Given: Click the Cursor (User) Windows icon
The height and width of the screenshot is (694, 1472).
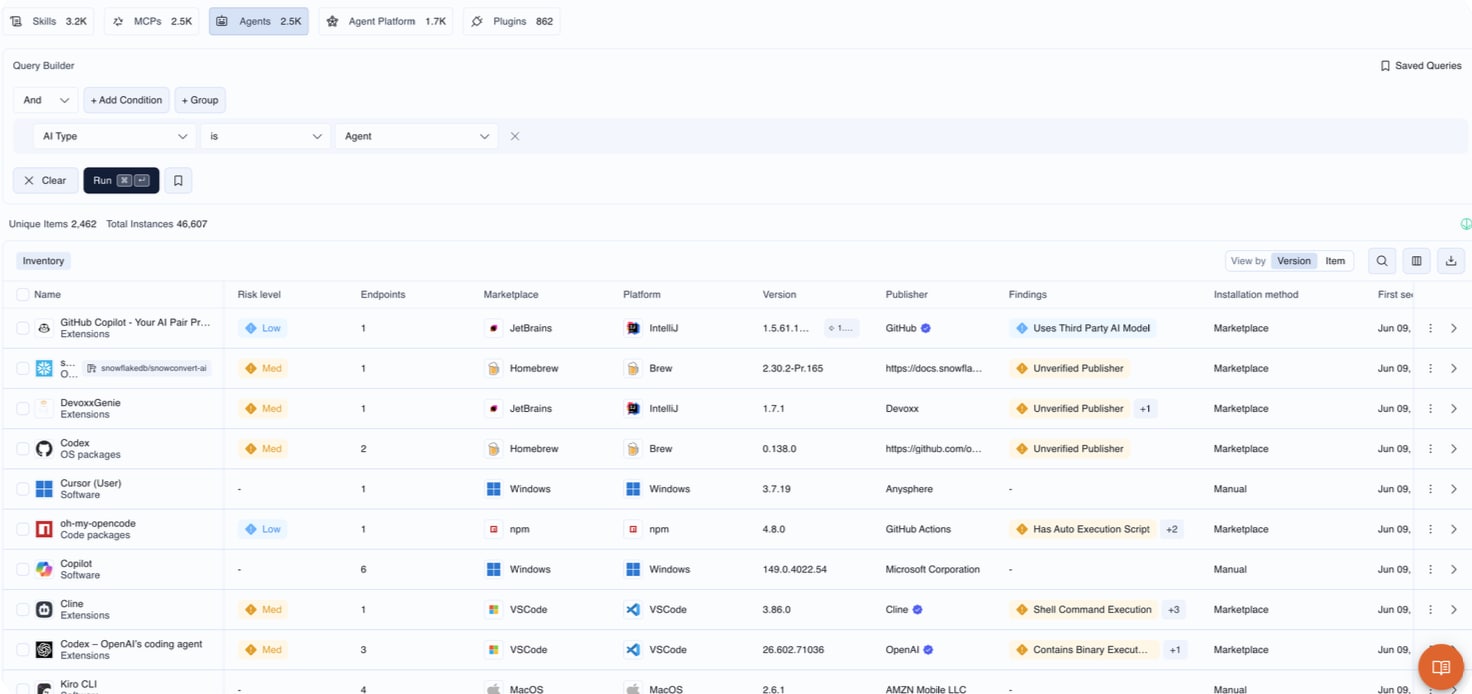Looking at the screenshot, I should click(x=44, y=489).
